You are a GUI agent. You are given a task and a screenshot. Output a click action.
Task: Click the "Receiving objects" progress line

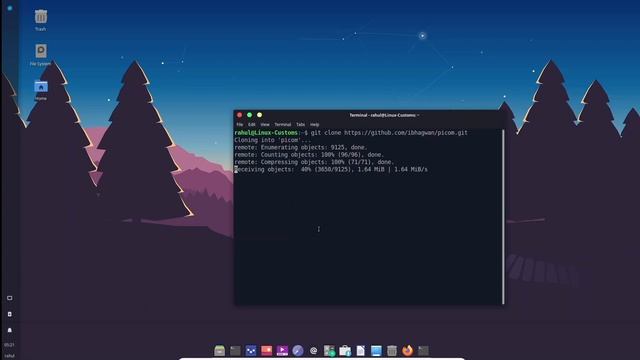331,169
